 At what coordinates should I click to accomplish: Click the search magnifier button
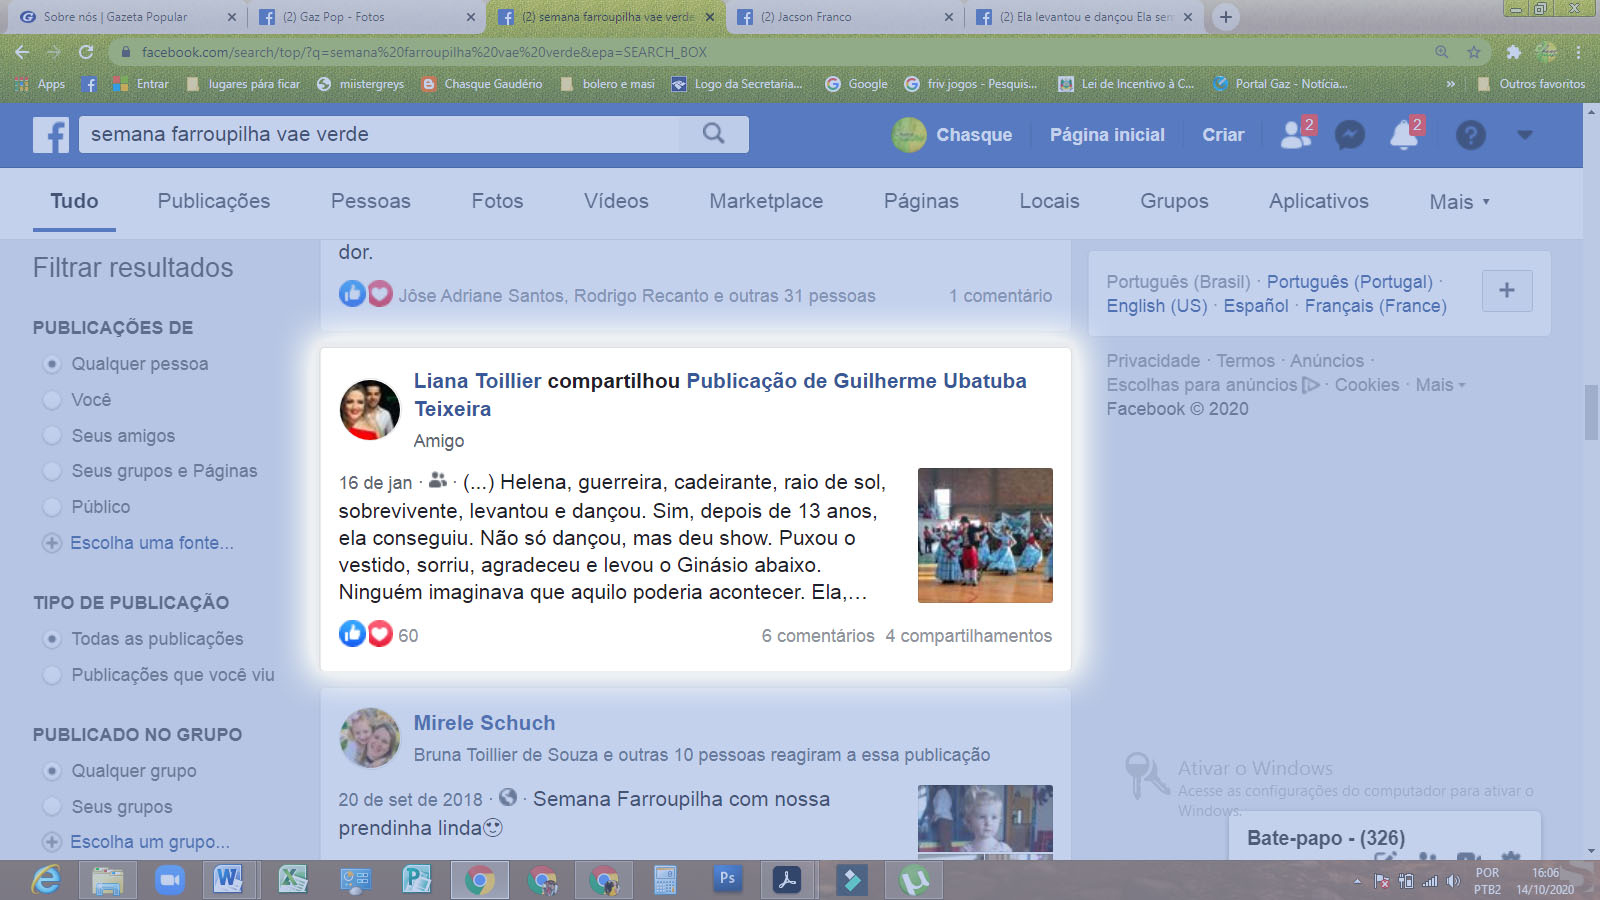(x=713, y=134)
